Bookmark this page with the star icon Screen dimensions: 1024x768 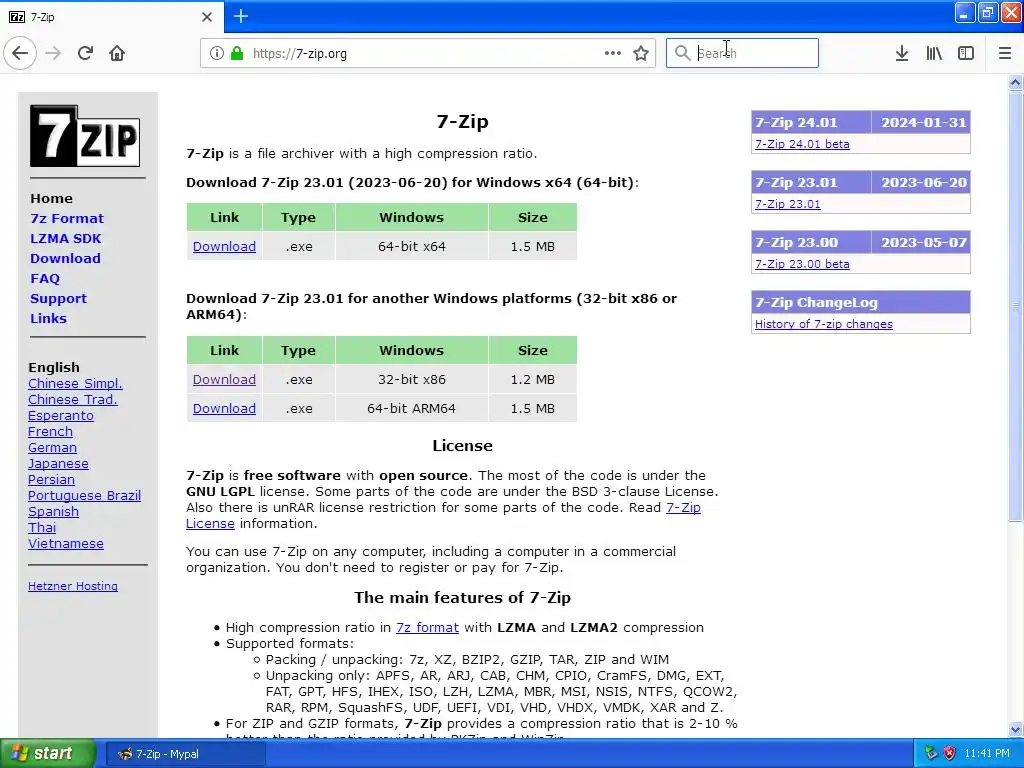[641, 53]
